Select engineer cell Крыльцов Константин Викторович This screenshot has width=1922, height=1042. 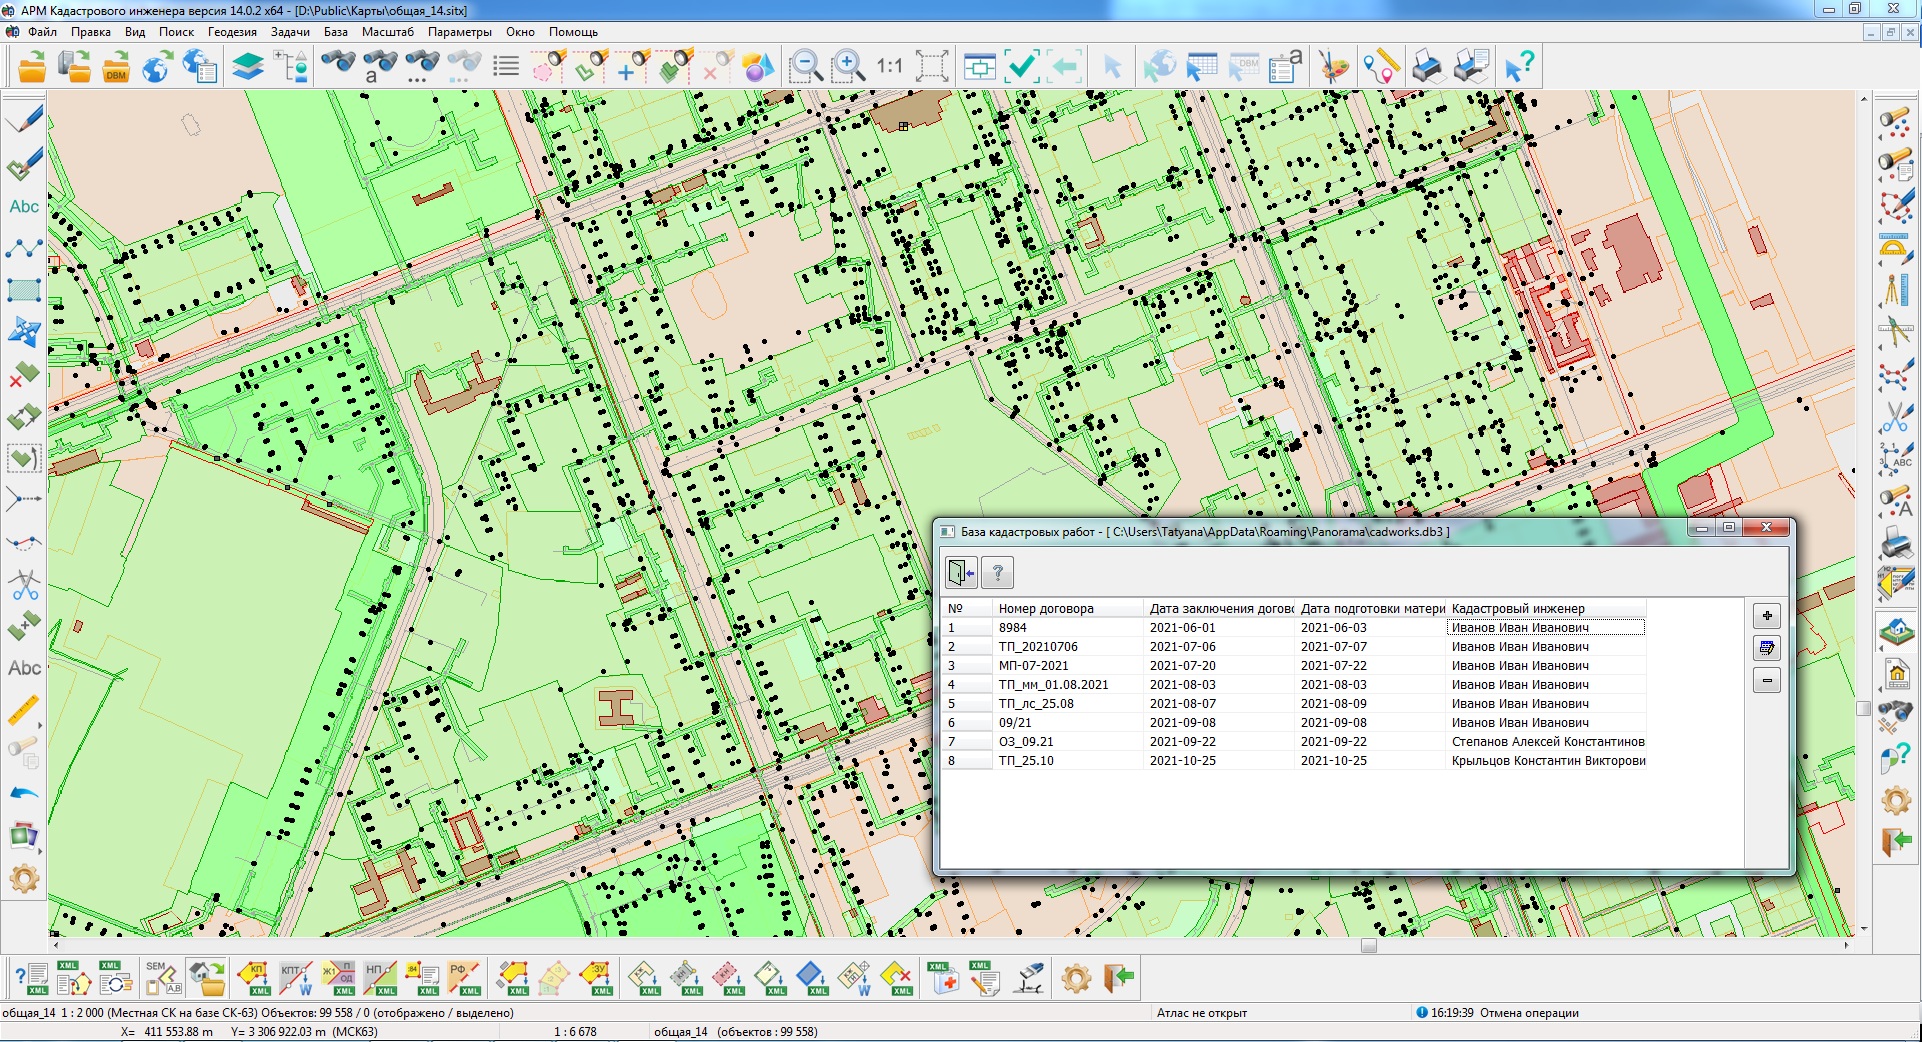point(1547,761)
